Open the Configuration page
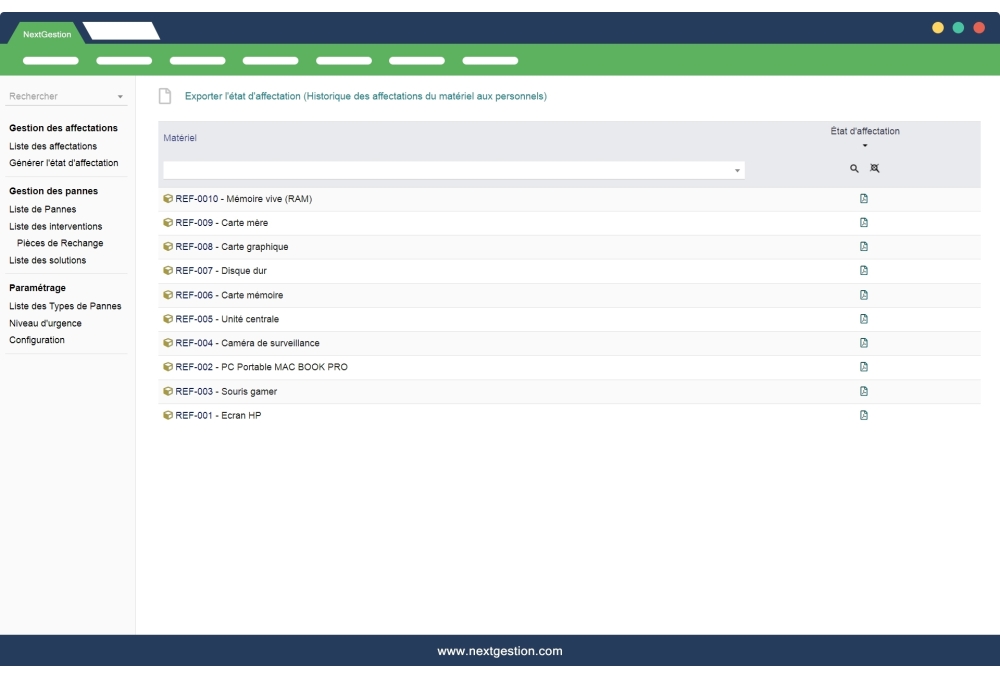Image resolution: width=1000 pixels, height=679 pixels. [37, 339]
